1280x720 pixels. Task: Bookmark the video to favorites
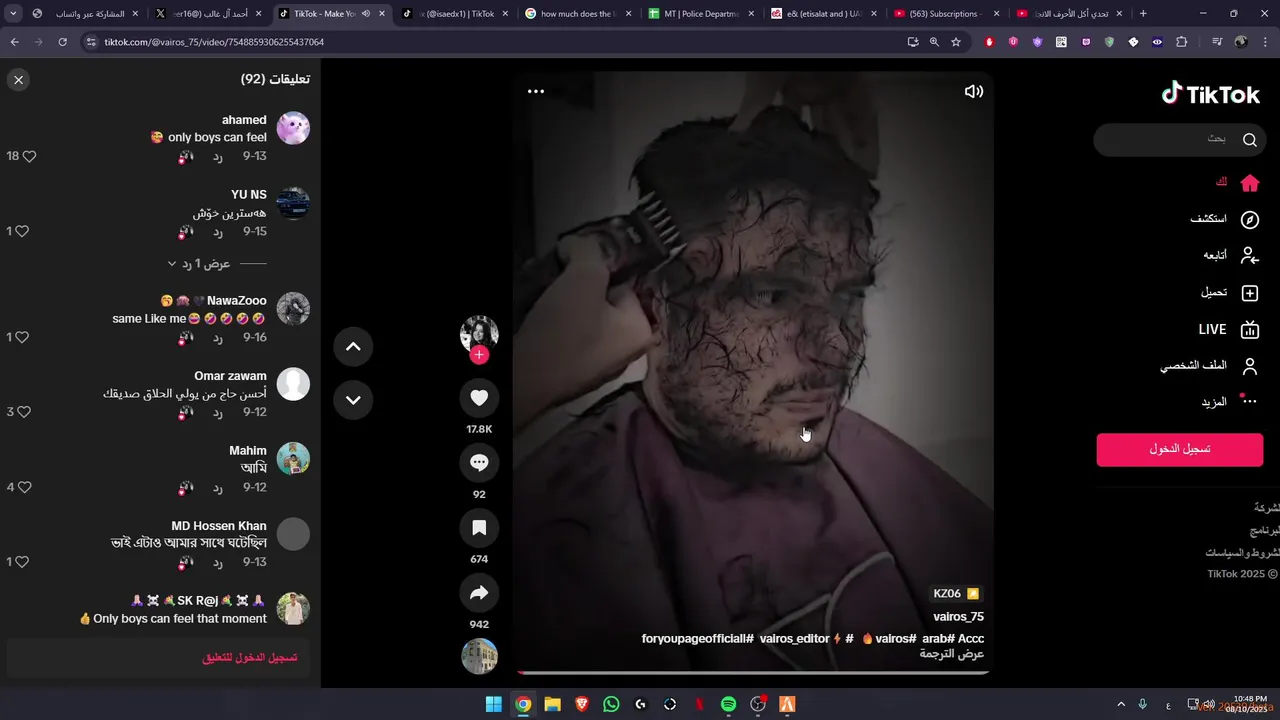479,528
